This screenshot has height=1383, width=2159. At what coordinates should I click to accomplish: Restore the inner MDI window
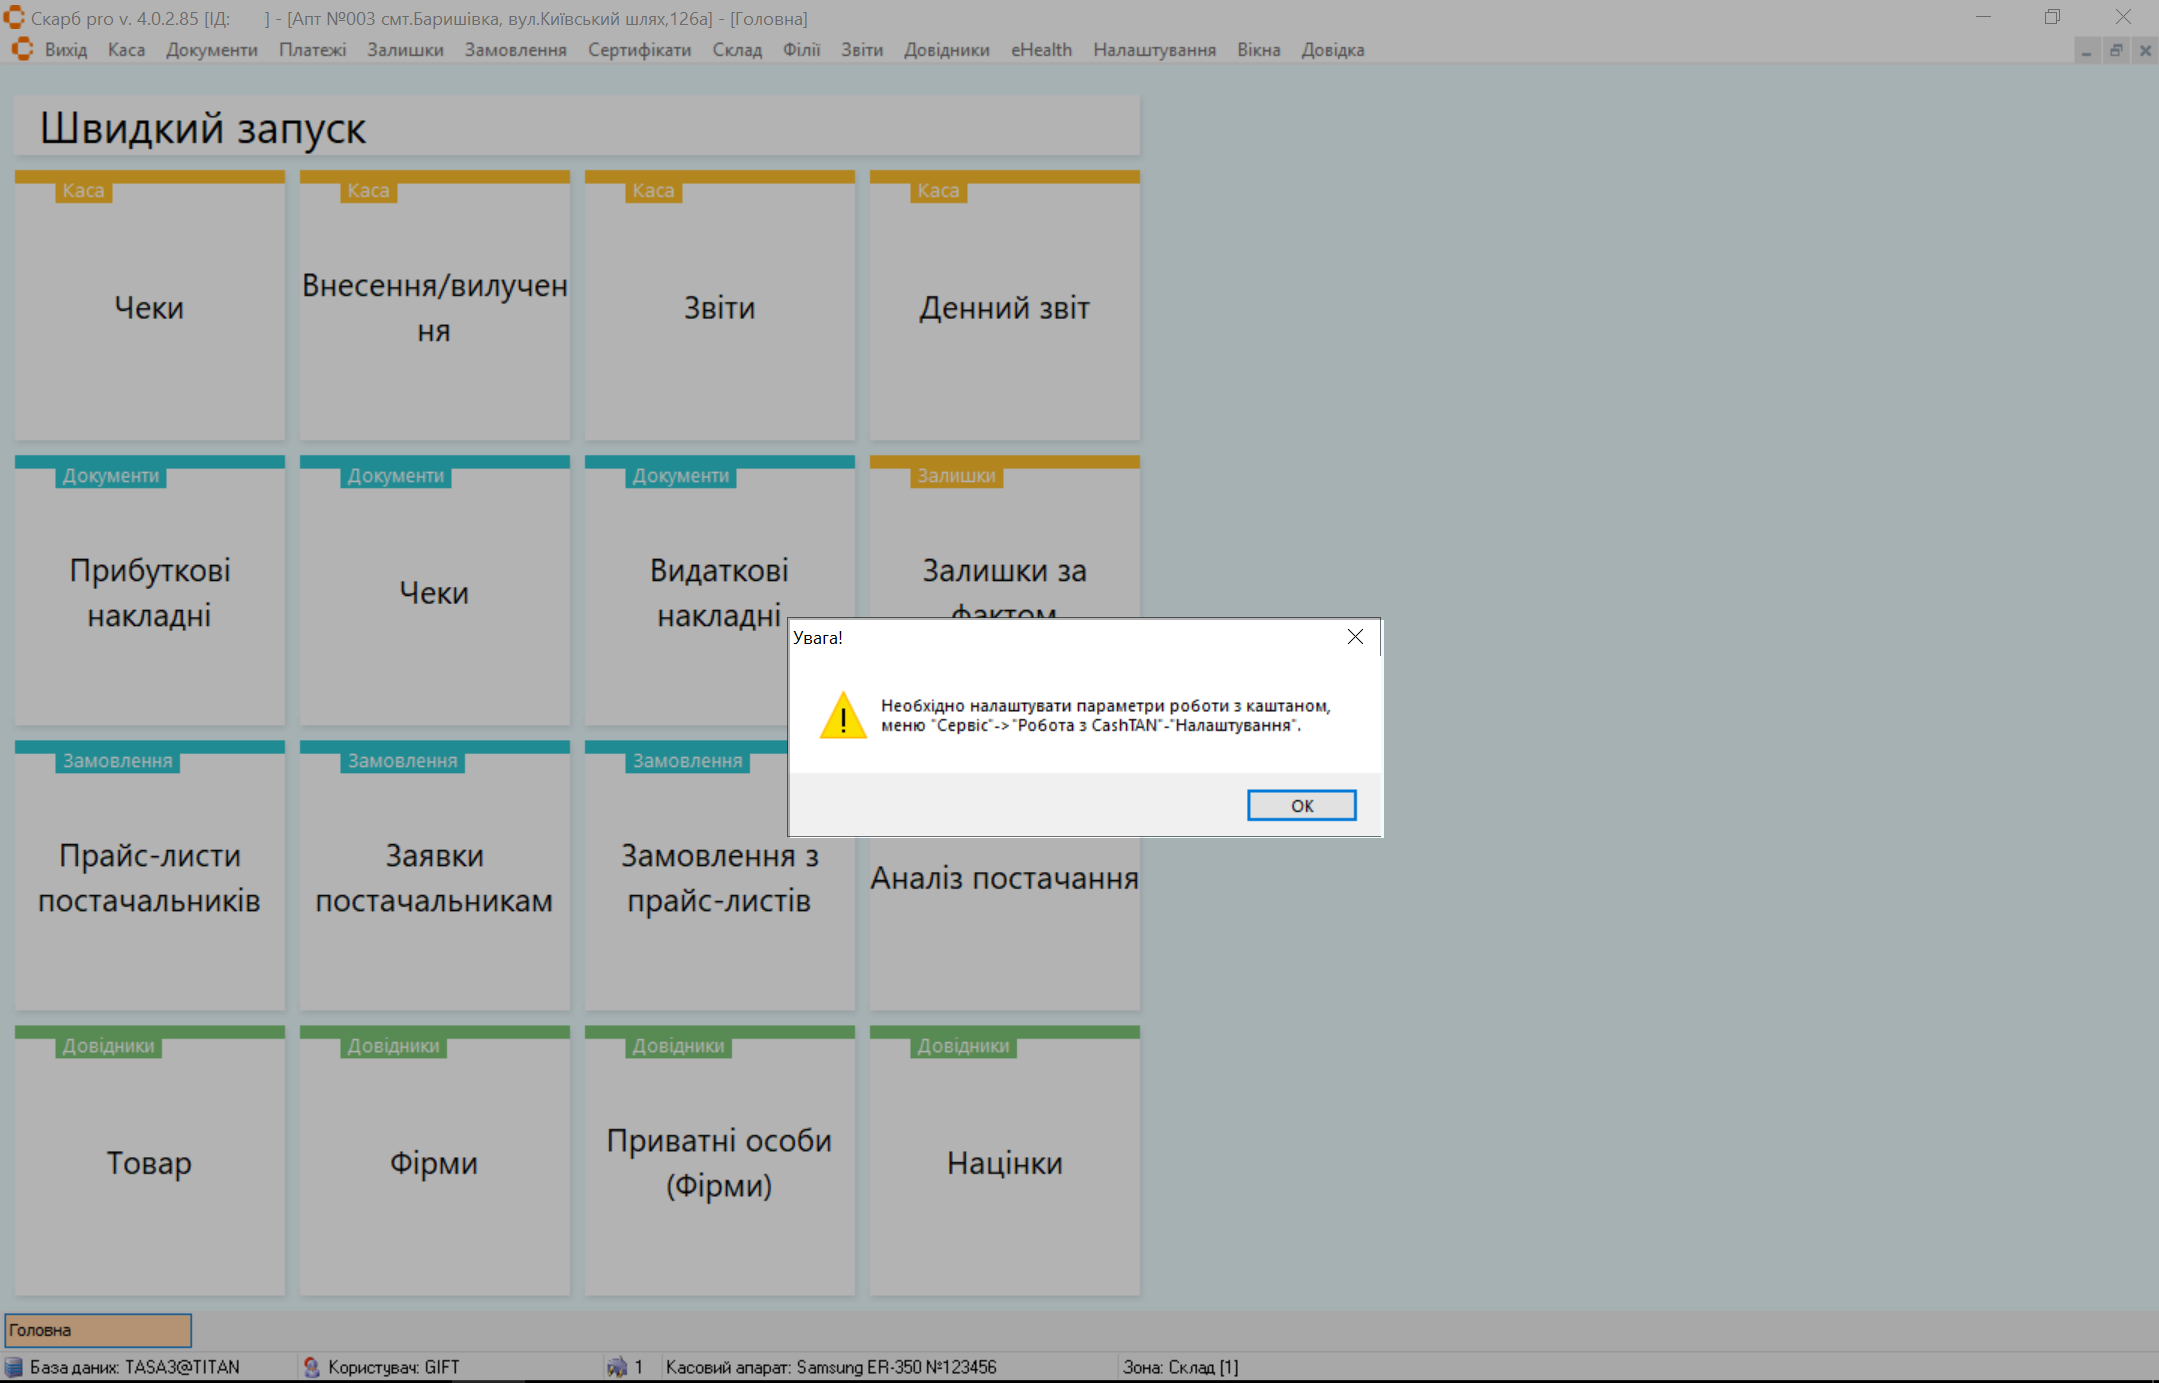click(x=2116, y=50)
